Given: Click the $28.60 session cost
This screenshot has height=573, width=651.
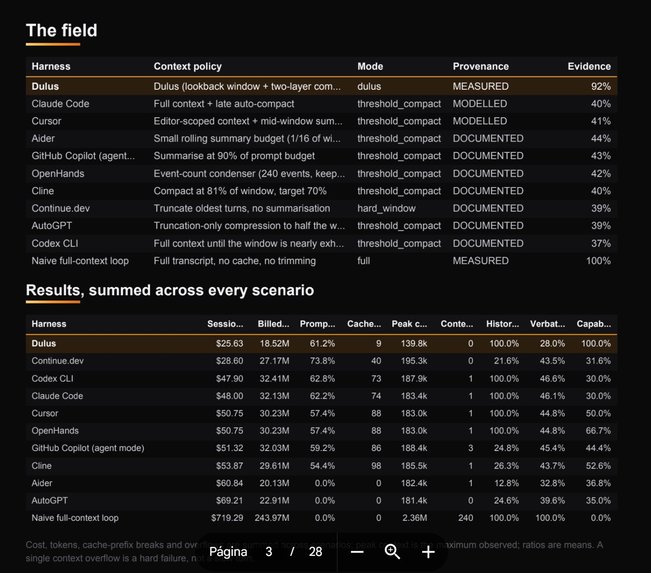Looking at the screenshot, I should (x=230, y=361).
